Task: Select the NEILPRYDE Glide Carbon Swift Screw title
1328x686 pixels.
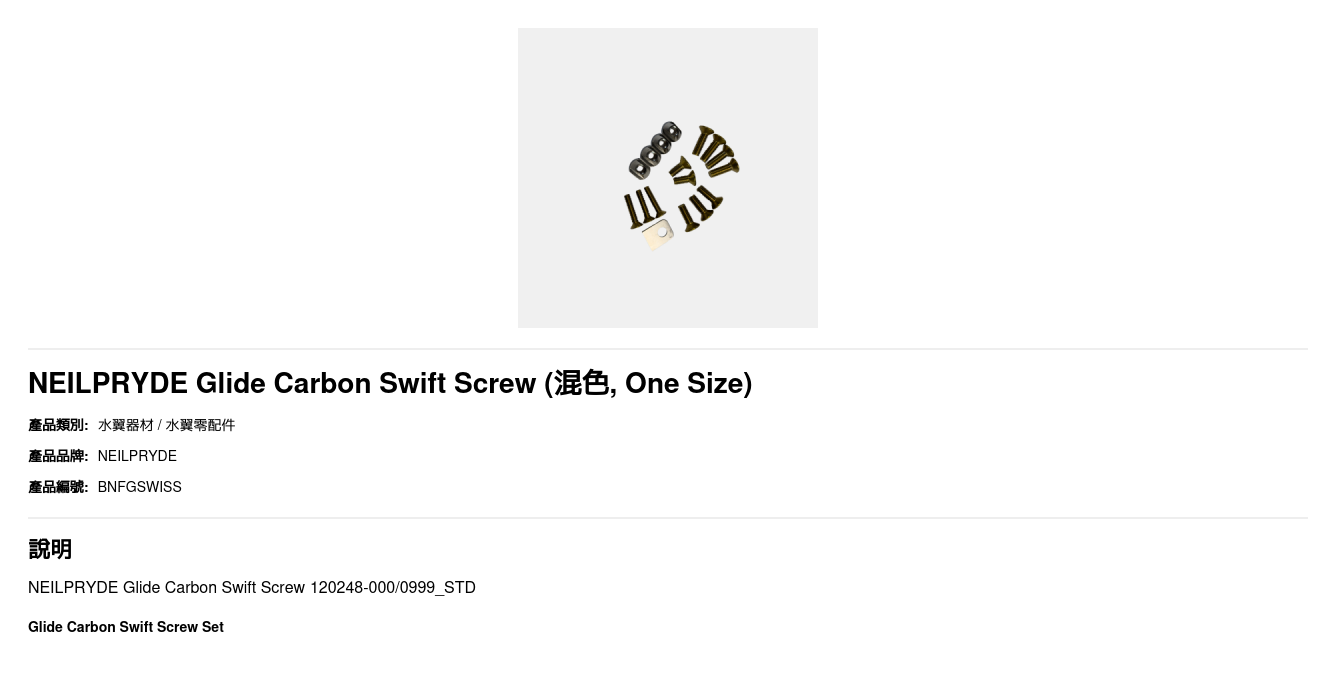Action: click(282, 383)
